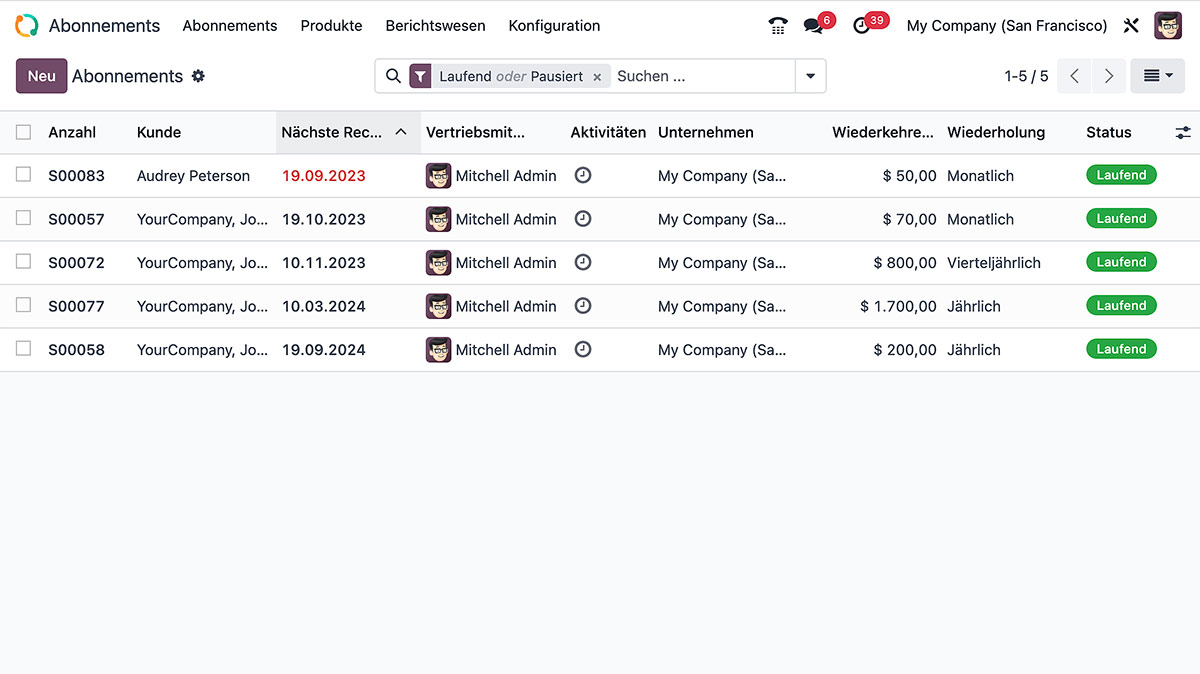Toggle sorting on Nächste Rec column

330,131
